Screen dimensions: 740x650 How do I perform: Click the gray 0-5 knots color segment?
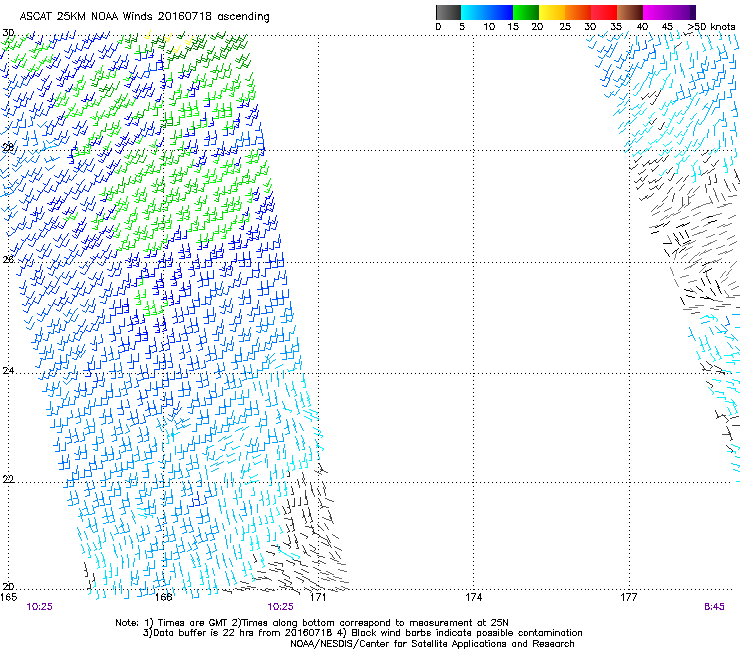pyautogui.click(x=448, y=12)
